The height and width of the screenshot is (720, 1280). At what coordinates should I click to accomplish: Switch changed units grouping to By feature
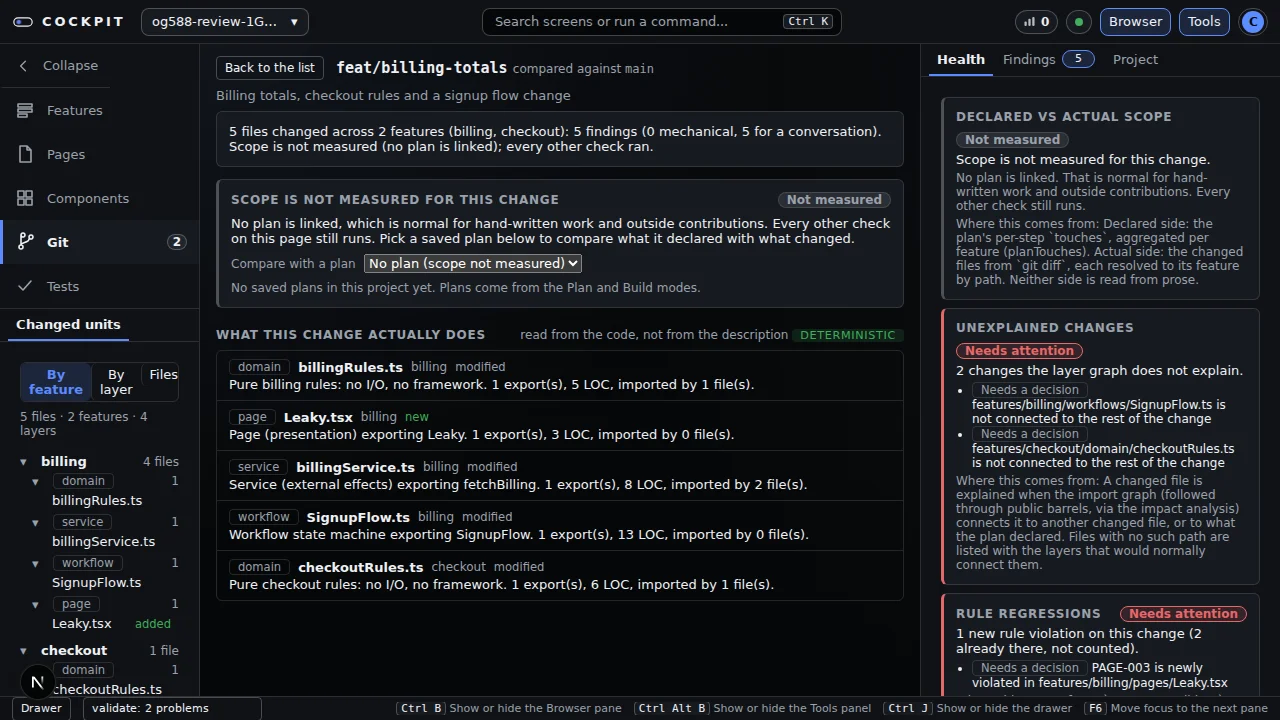(56, 382)
